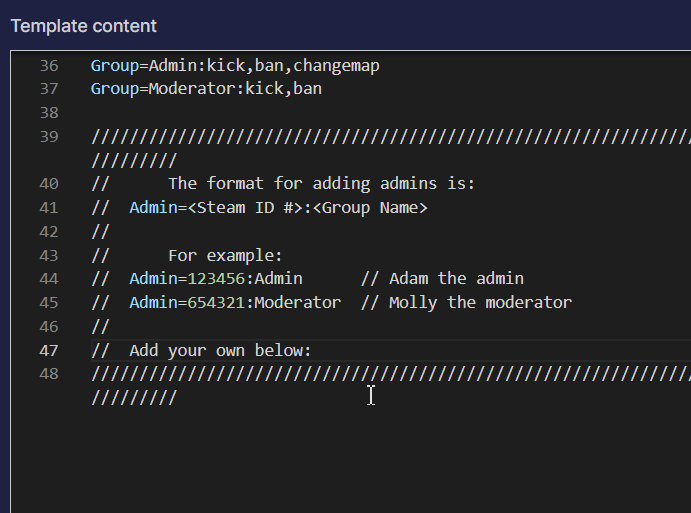Click the '<Group Name>' placeholder text
Screen dimensions: 691x513
(370, 208)
